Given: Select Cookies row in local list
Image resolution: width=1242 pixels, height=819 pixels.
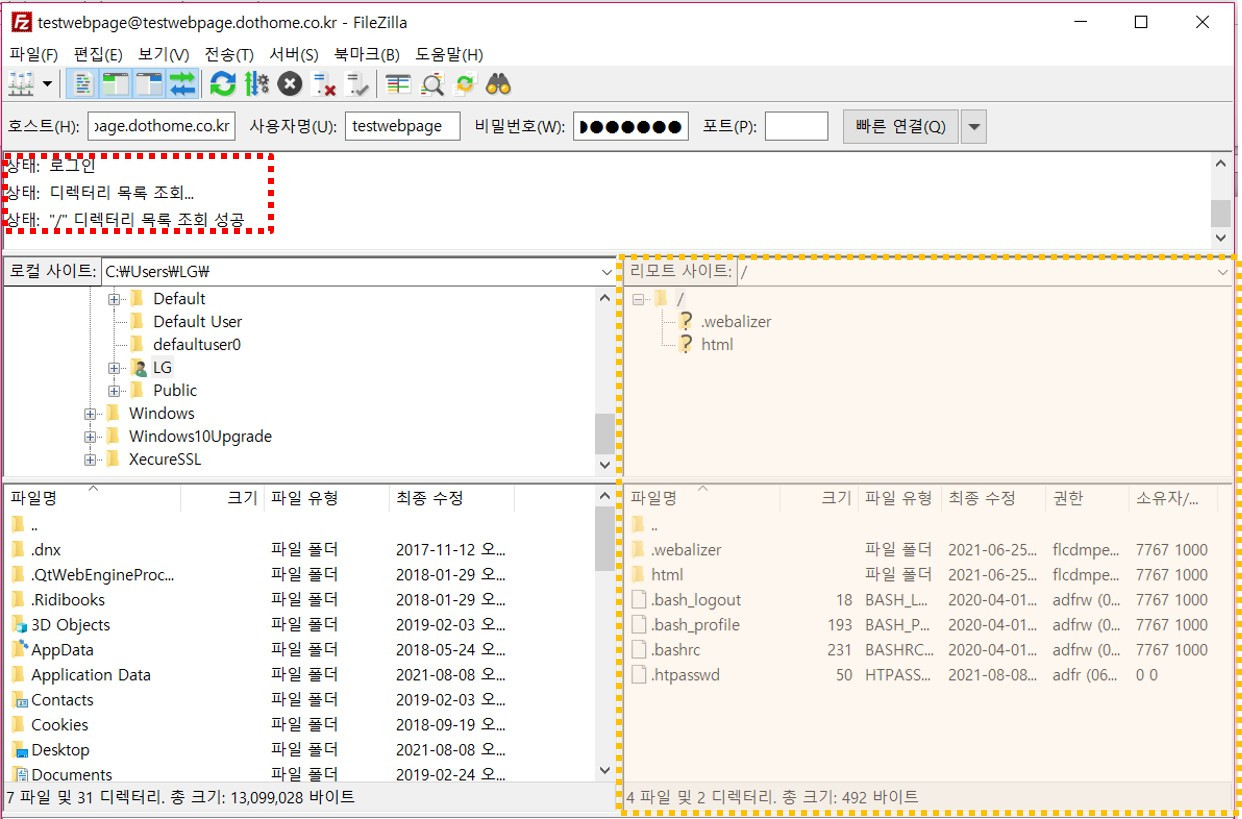Looking at the screenshot, I should pos(300,725).
